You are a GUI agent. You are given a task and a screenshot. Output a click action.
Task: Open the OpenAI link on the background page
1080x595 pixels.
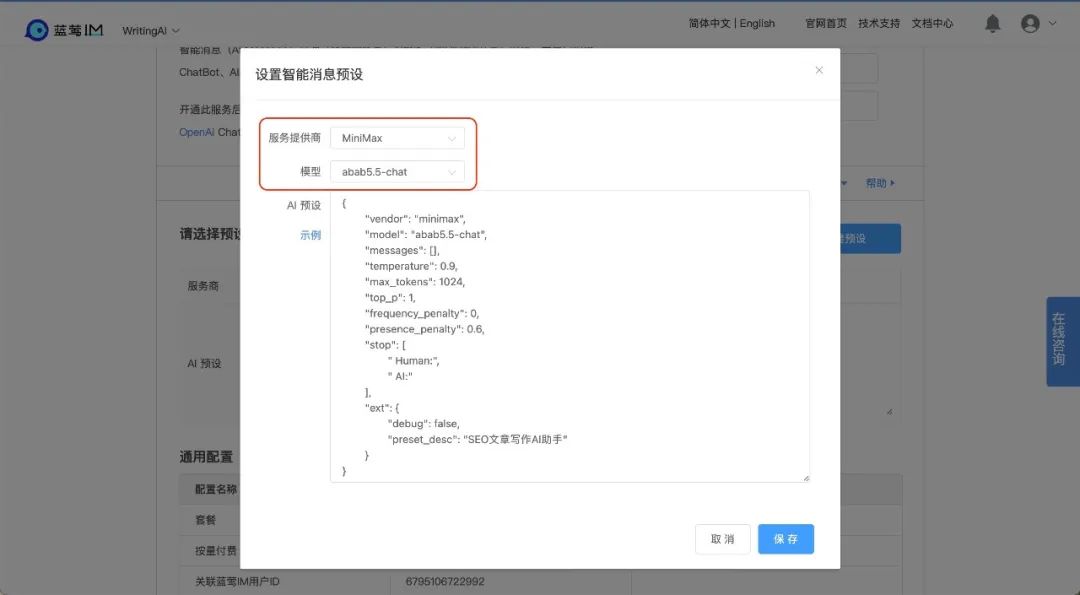coord(196,132)
